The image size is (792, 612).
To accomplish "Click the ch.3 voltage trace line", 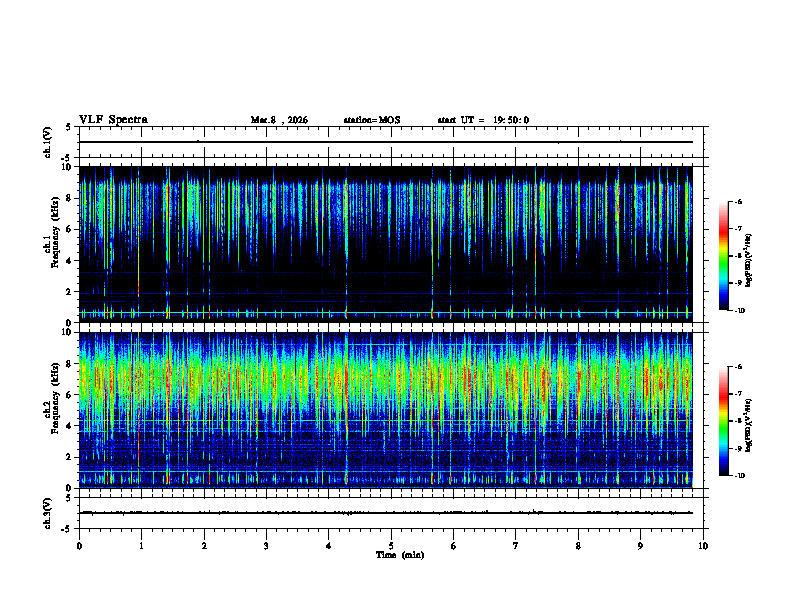I will [x=386, y=513].
